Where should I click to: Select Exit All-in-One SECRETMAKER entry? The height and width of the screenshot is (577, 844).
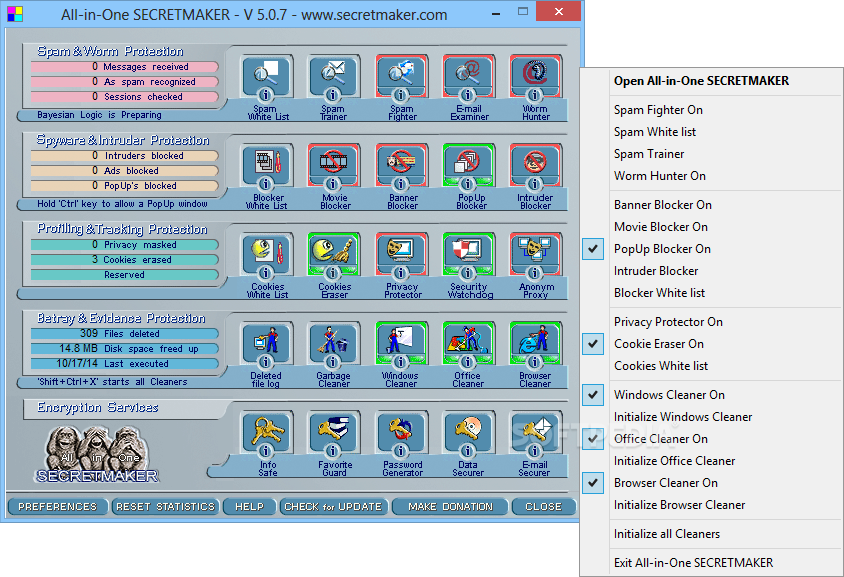pos(711,563)
